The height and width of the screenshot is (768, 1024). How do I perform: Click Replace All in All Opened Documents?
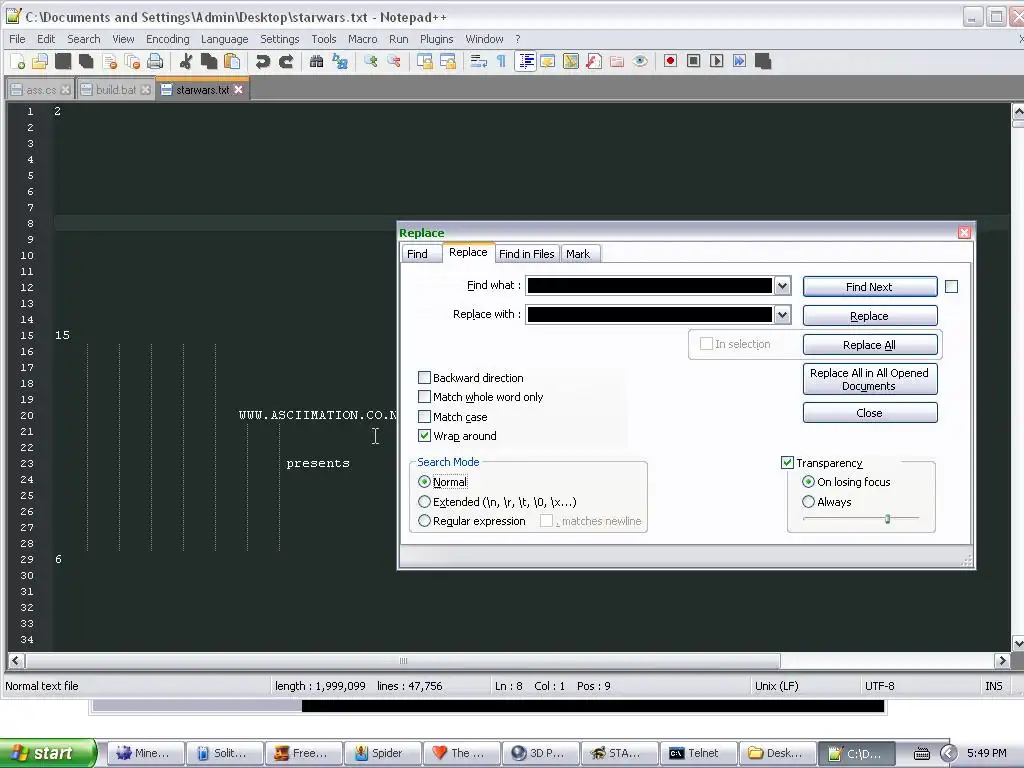coord(870,379)
